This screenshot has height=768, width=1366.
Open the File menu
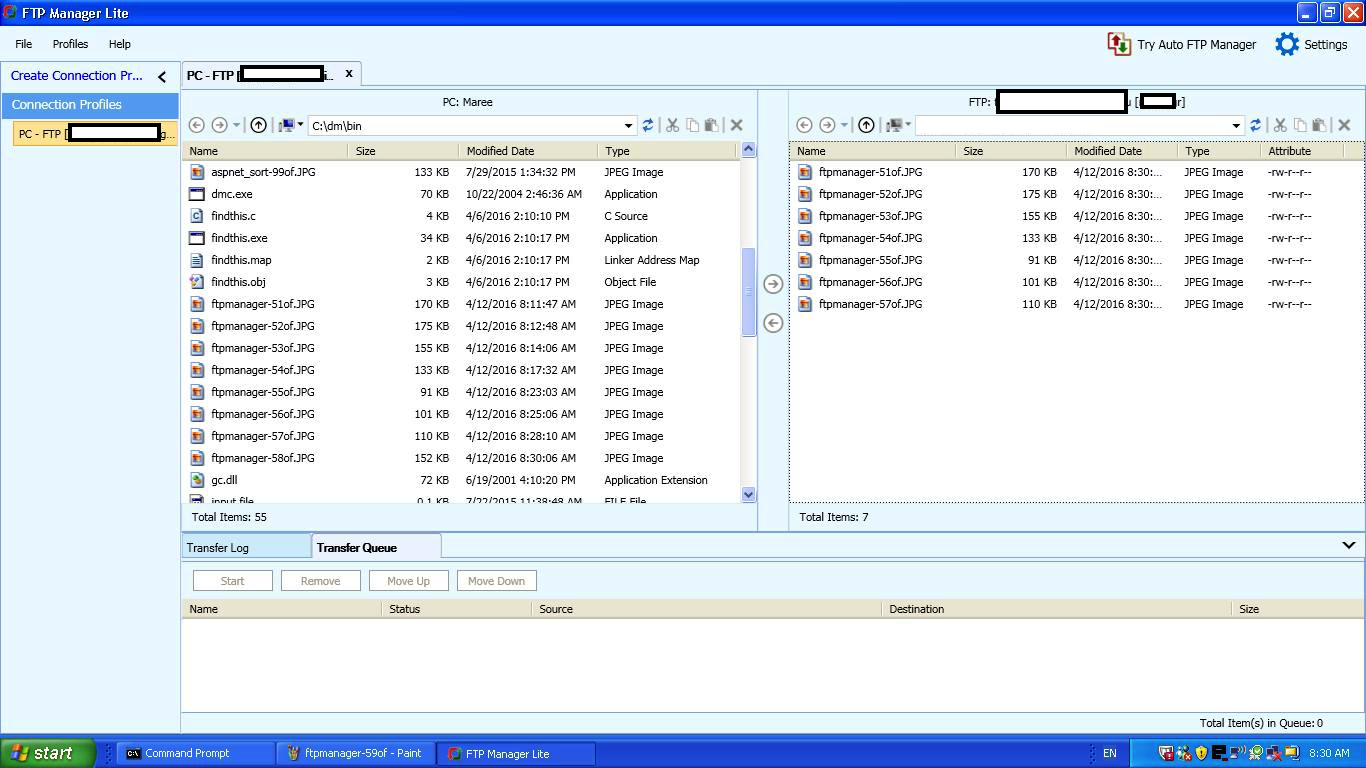pos(23,44)
